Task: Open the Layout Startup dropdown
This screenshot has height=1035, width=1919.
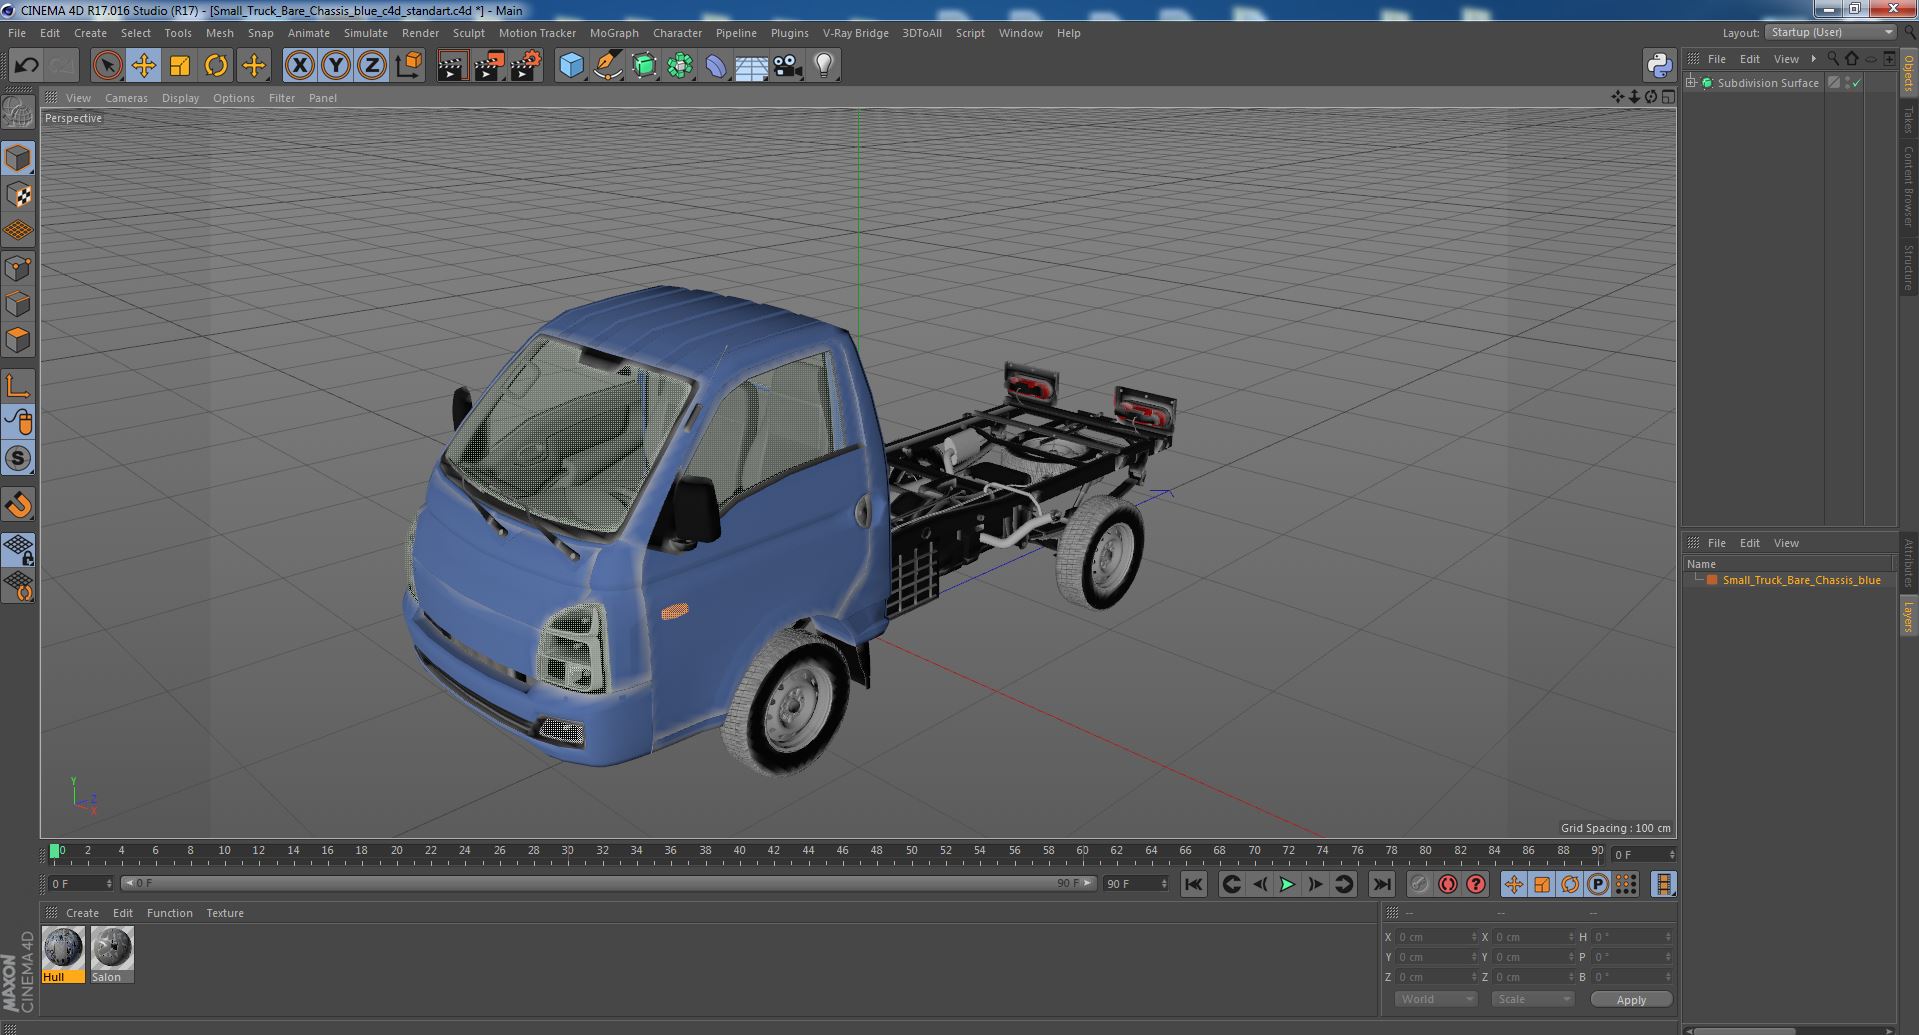Action: pyautogui.click(x=1830, y=32)
